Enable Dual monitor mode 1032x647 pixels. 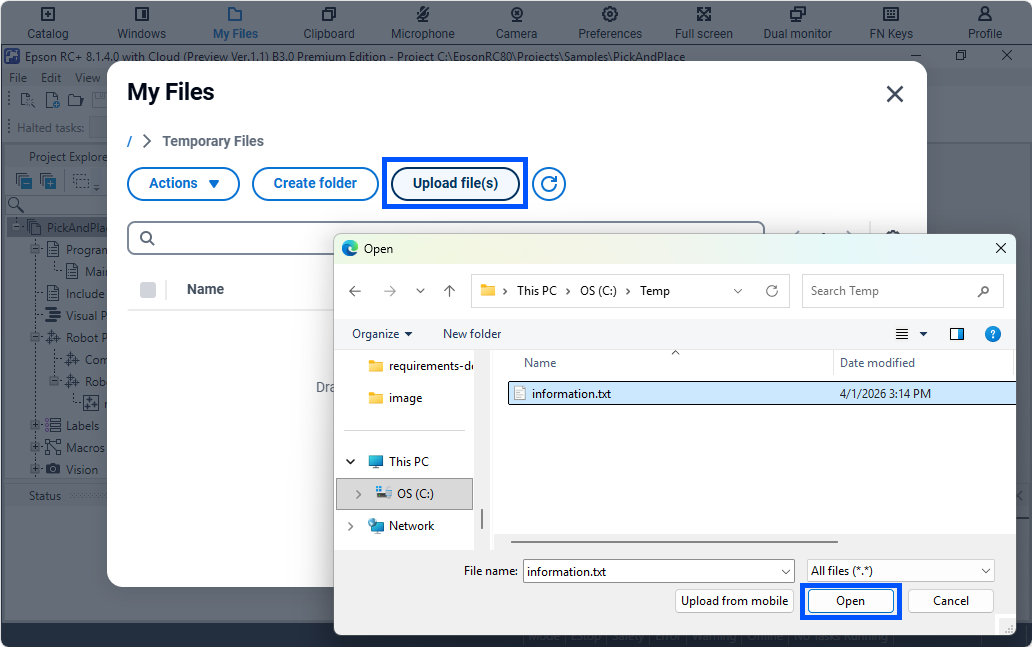click(798, 23)
